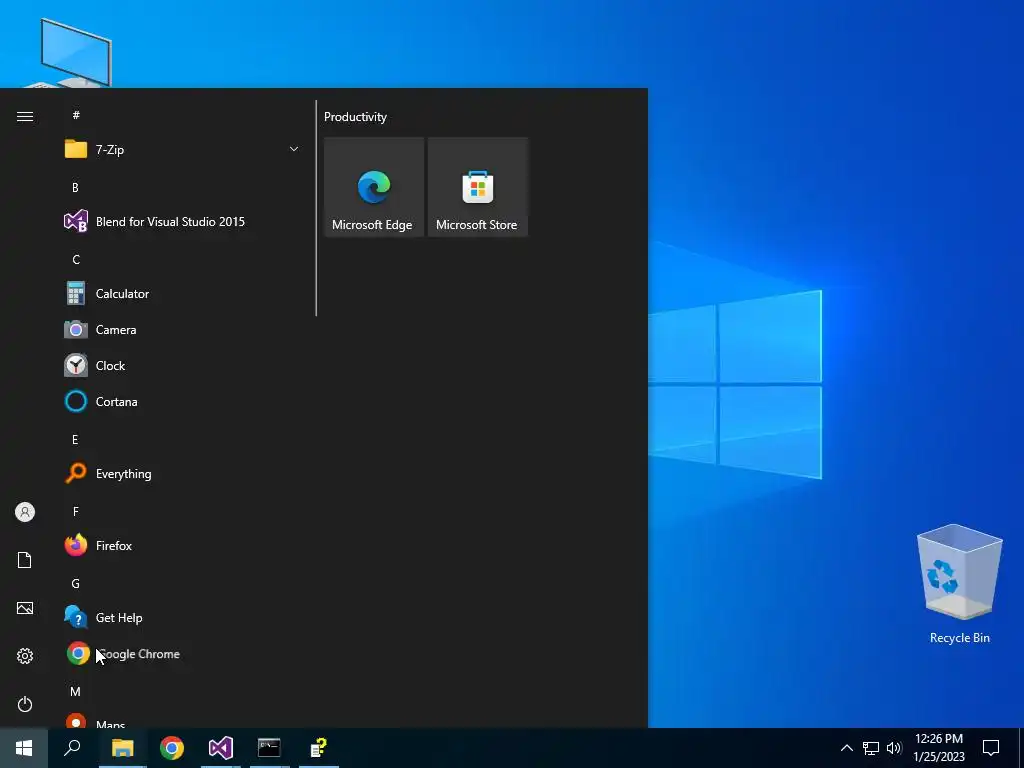The width and height of the screenshot is (1024, 768).
Task: Open the Microsoft Store tile
Action: 477,187
